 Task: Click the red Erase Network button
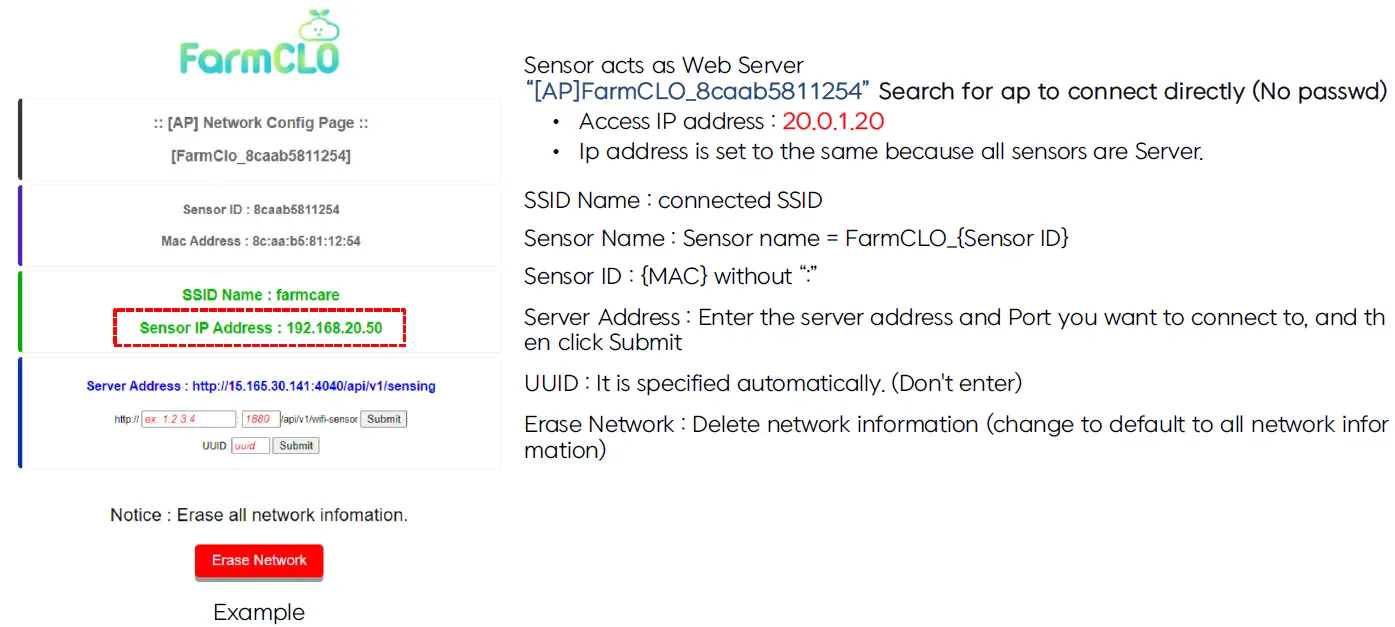(x=259, y=561)
